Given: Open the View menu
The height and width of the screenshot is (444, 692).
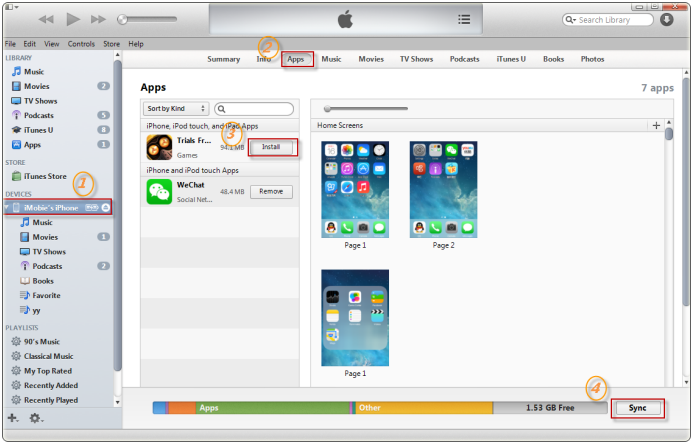Looking at the screenshot, I should click(51, 44).
